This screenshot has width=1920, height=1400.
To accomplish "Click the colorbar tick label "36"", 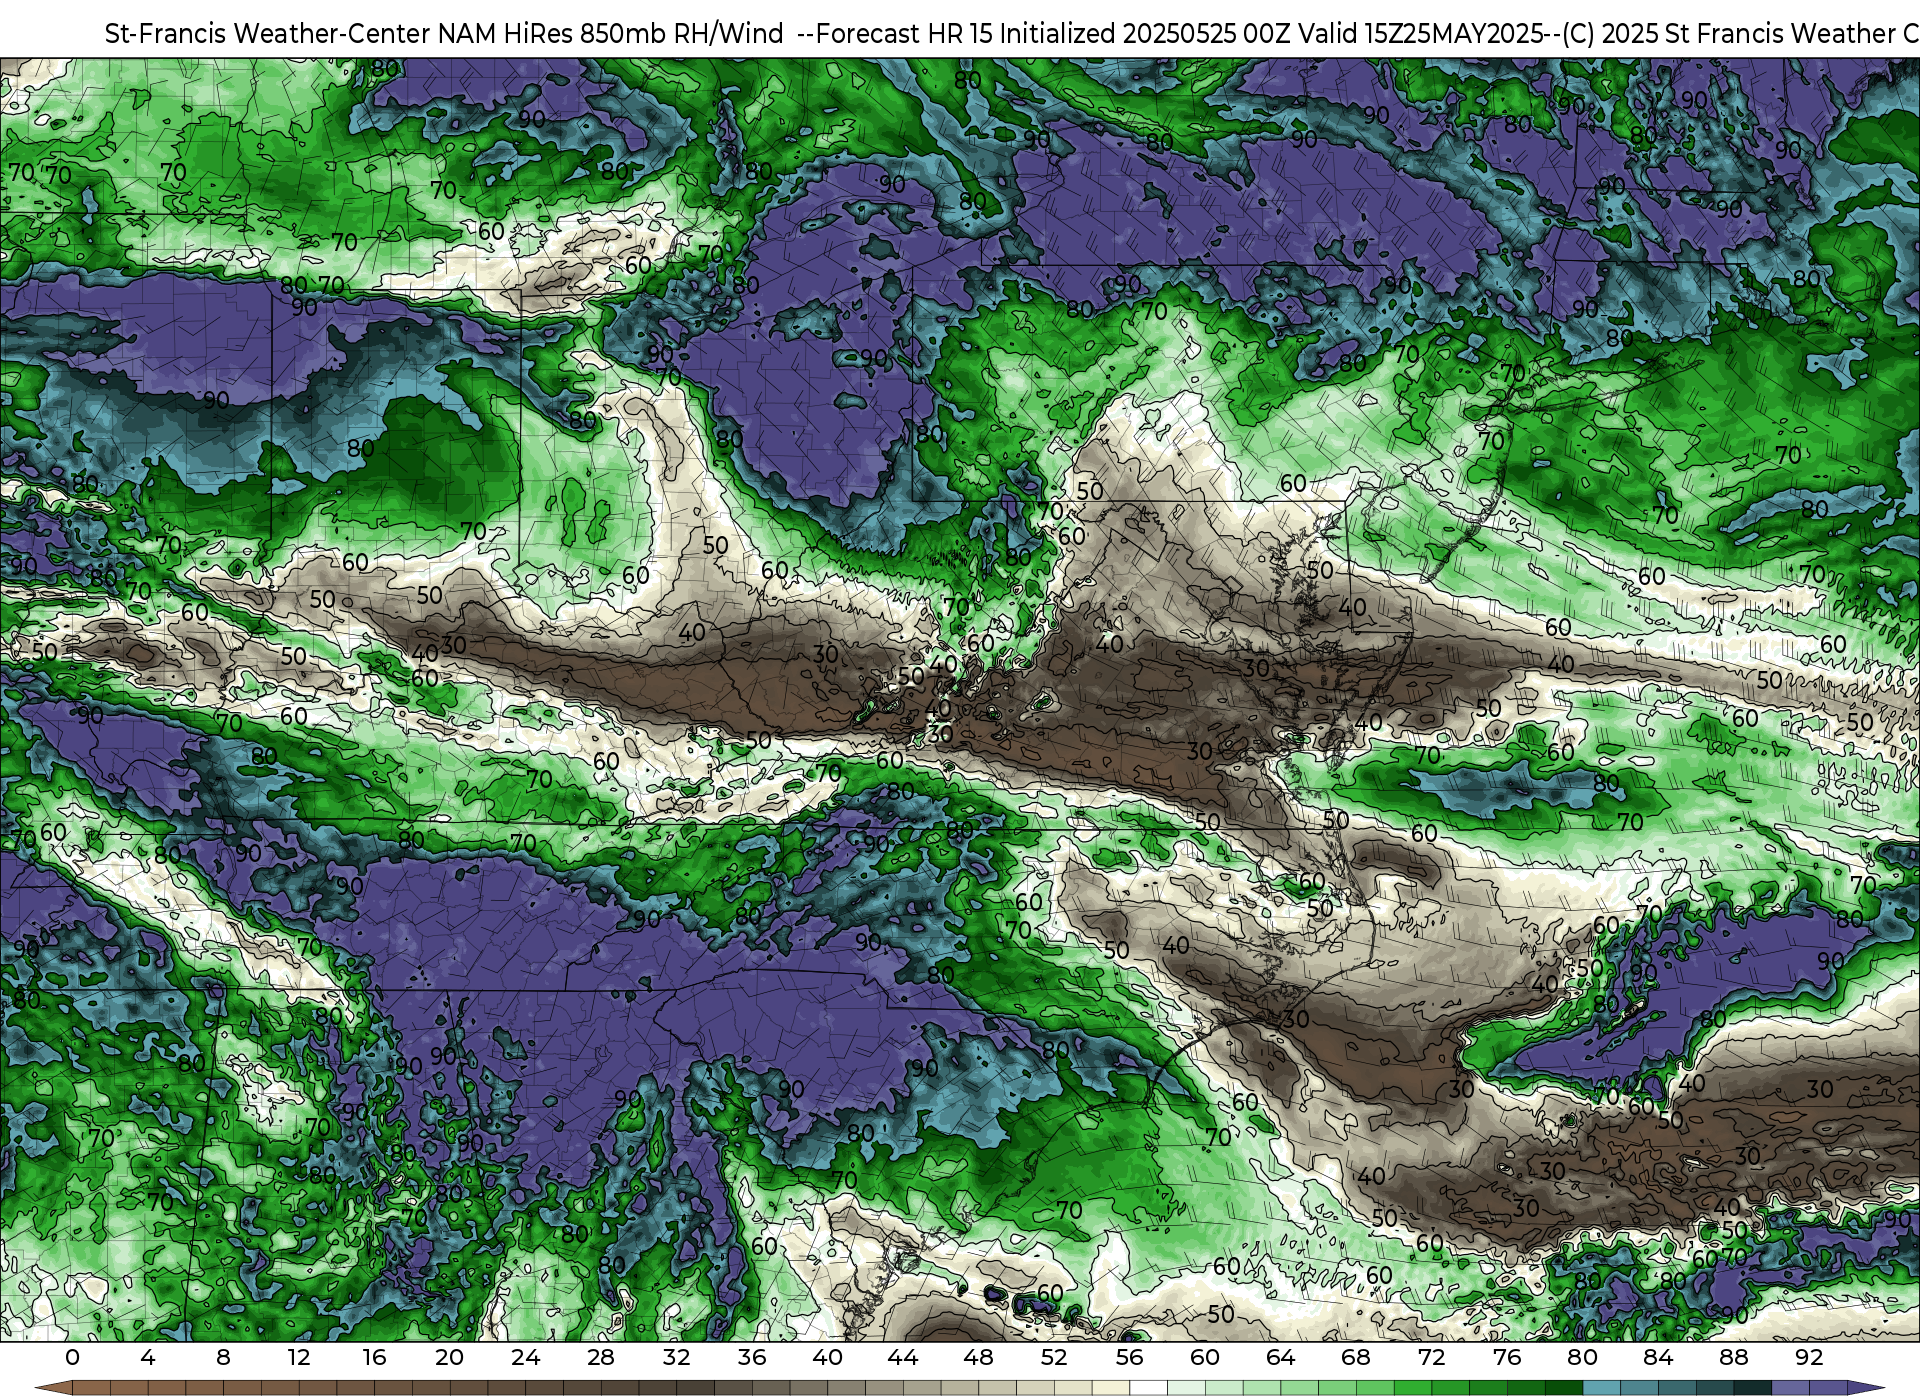I will [x=752, y=1357].
